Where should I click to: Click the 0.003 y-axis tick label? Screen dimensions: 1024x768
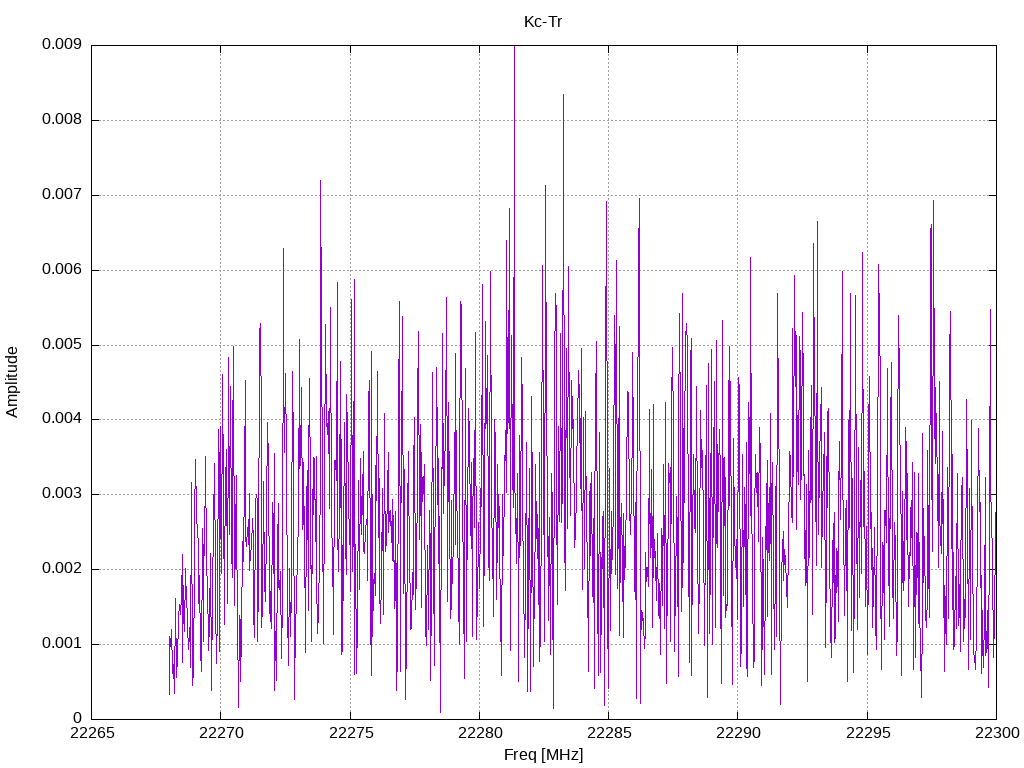point(62,494)
